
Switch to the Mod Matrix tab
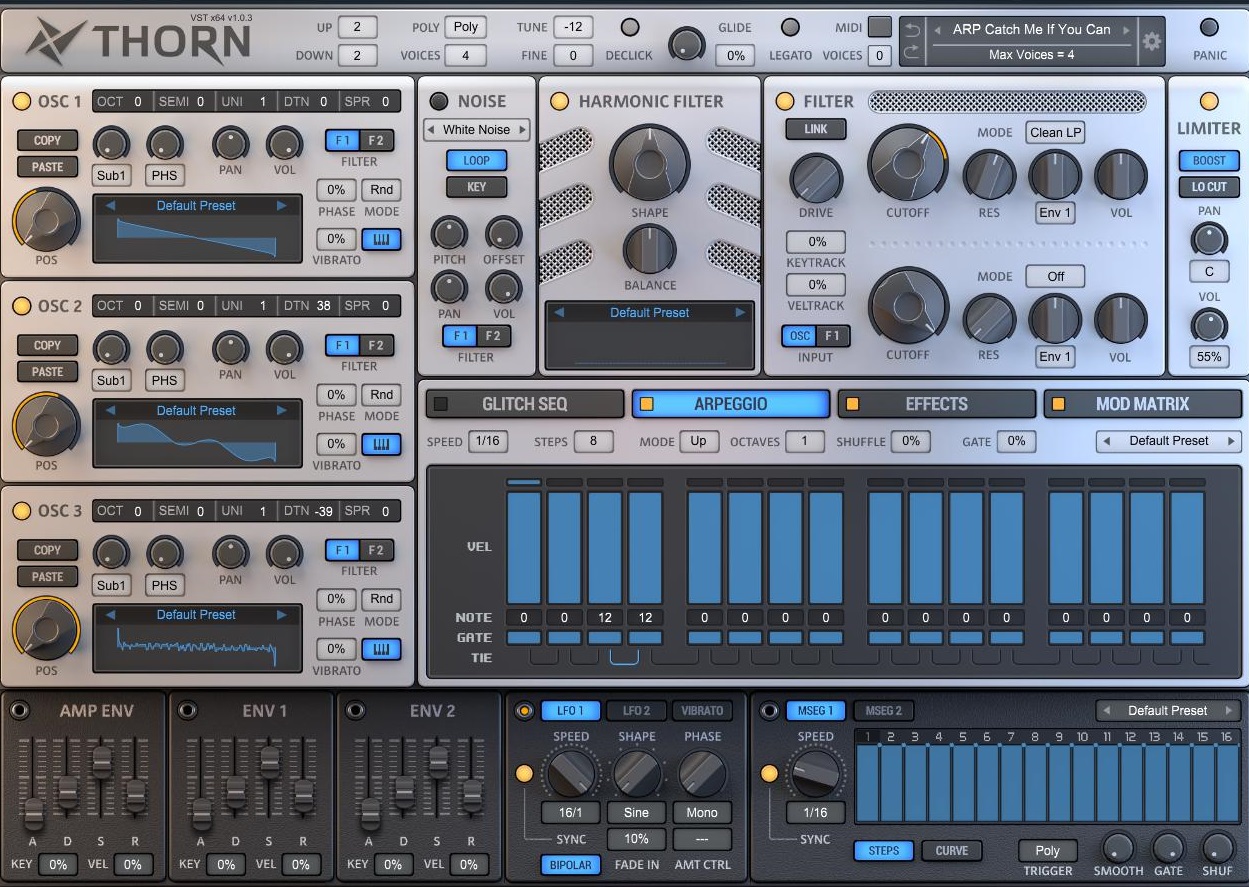[x=1142, y=404]
